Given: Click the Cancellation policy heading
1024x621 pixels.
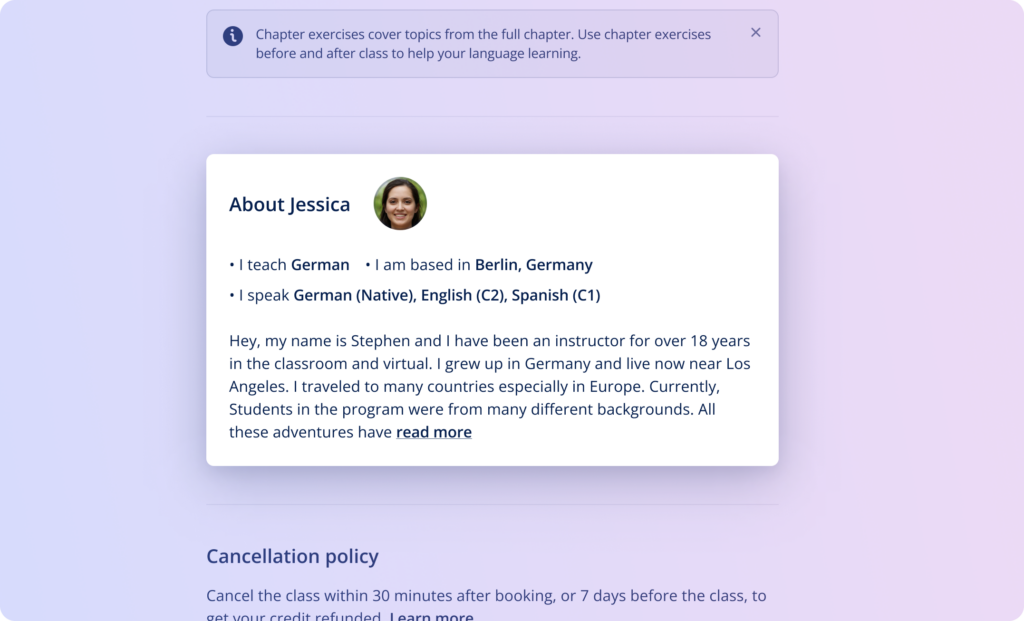Looking at the screenshot, I should point(293,556).
